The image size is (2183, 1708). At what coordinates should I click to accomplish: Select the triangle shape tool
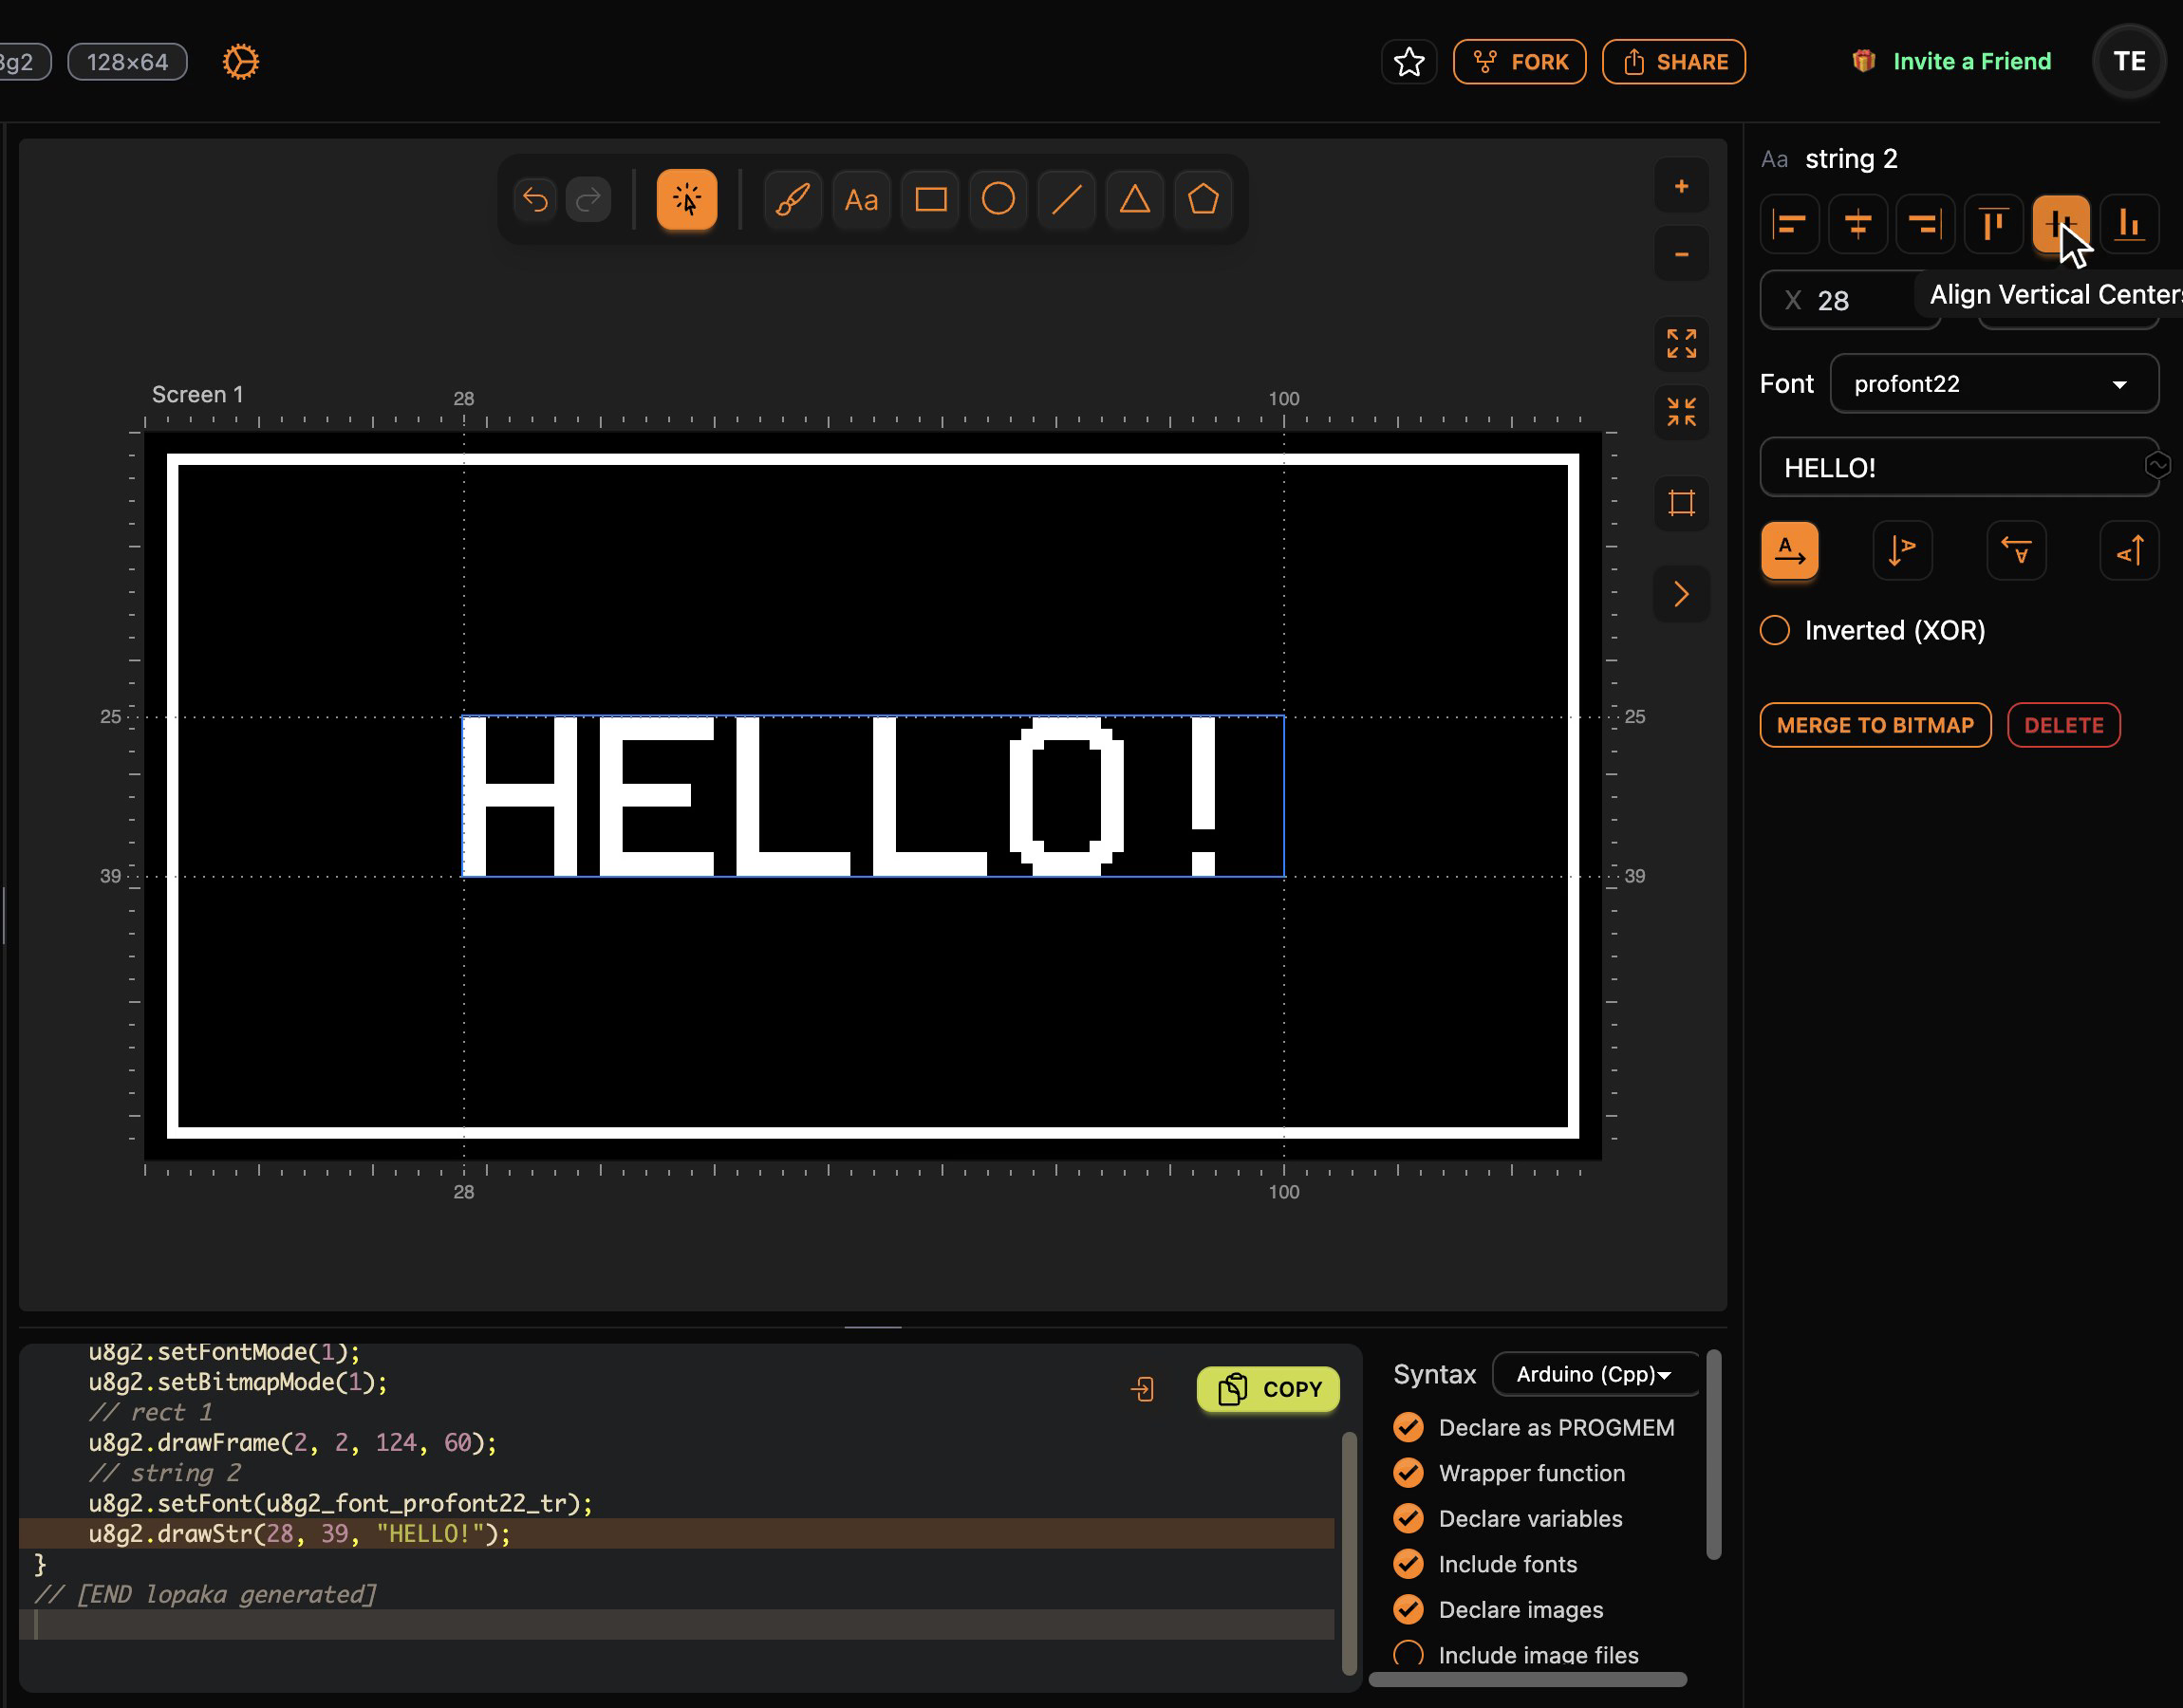(x=1134, y=200)
